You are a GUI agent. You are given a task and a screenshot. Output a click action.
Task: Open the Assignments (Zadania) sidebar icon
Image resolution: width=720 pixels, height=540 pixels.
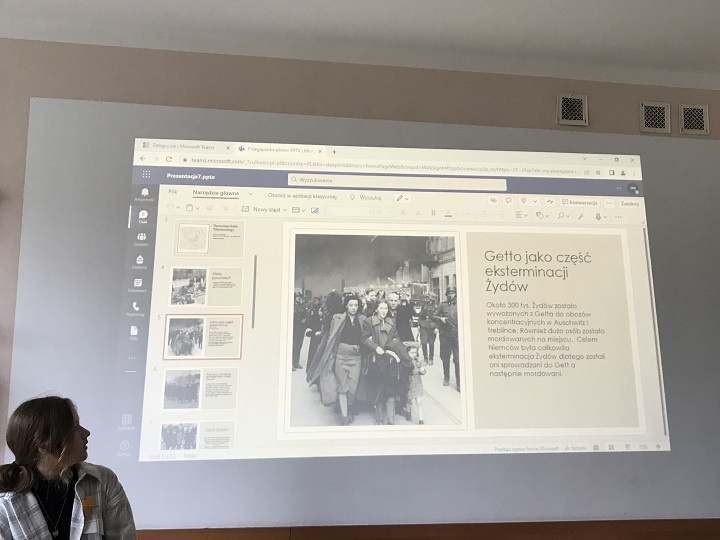tap(139, 262)
